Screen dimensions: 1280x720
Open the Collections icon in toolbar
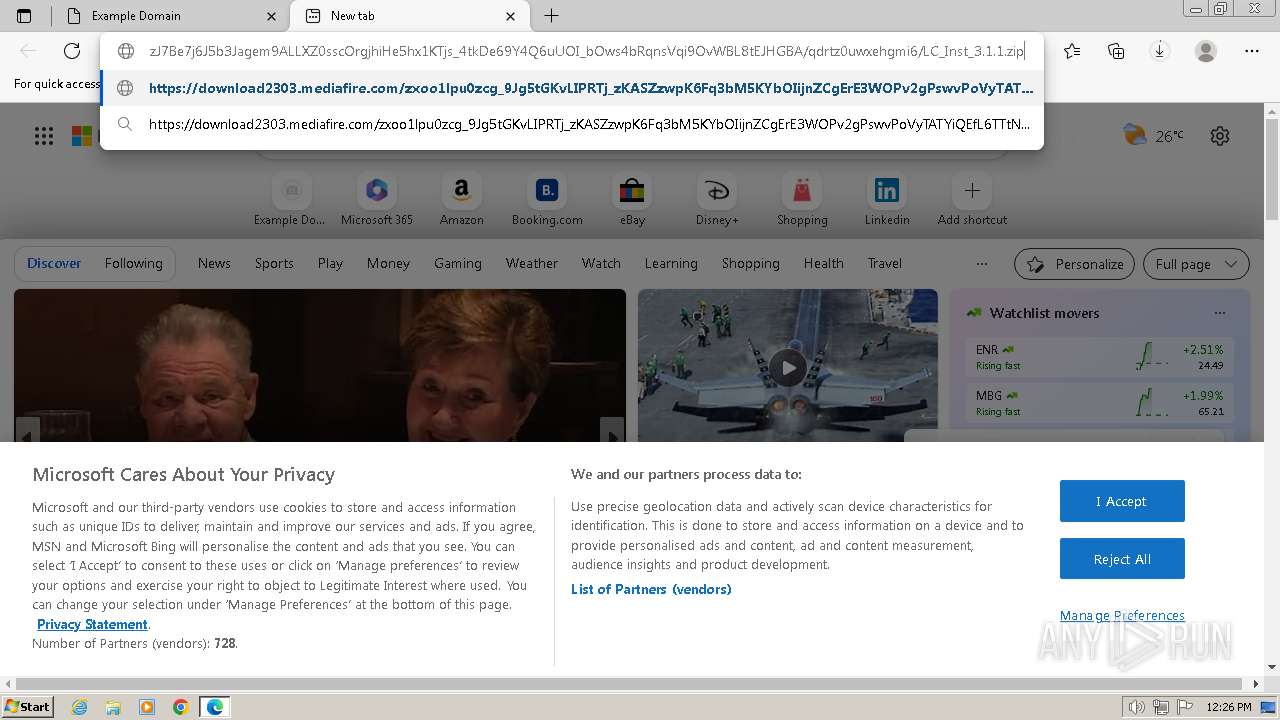point(1116,51)
